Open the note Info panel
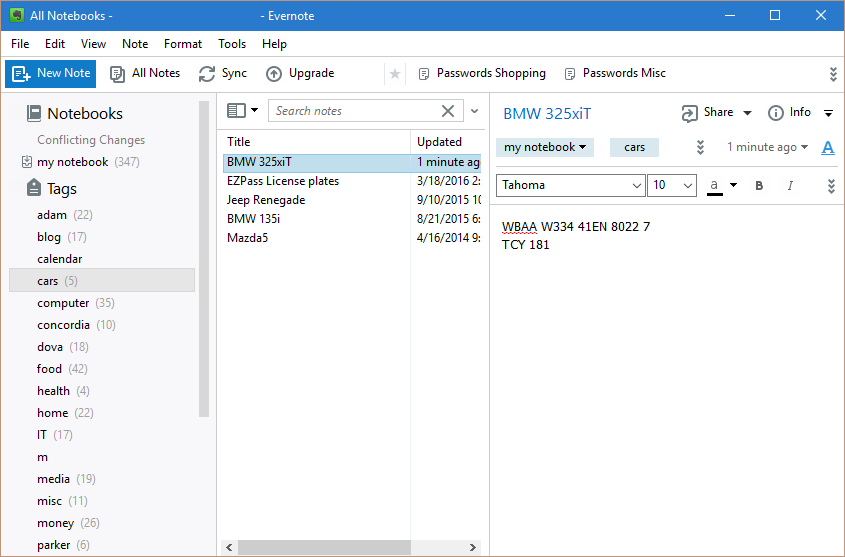 (x=789, y=113)
